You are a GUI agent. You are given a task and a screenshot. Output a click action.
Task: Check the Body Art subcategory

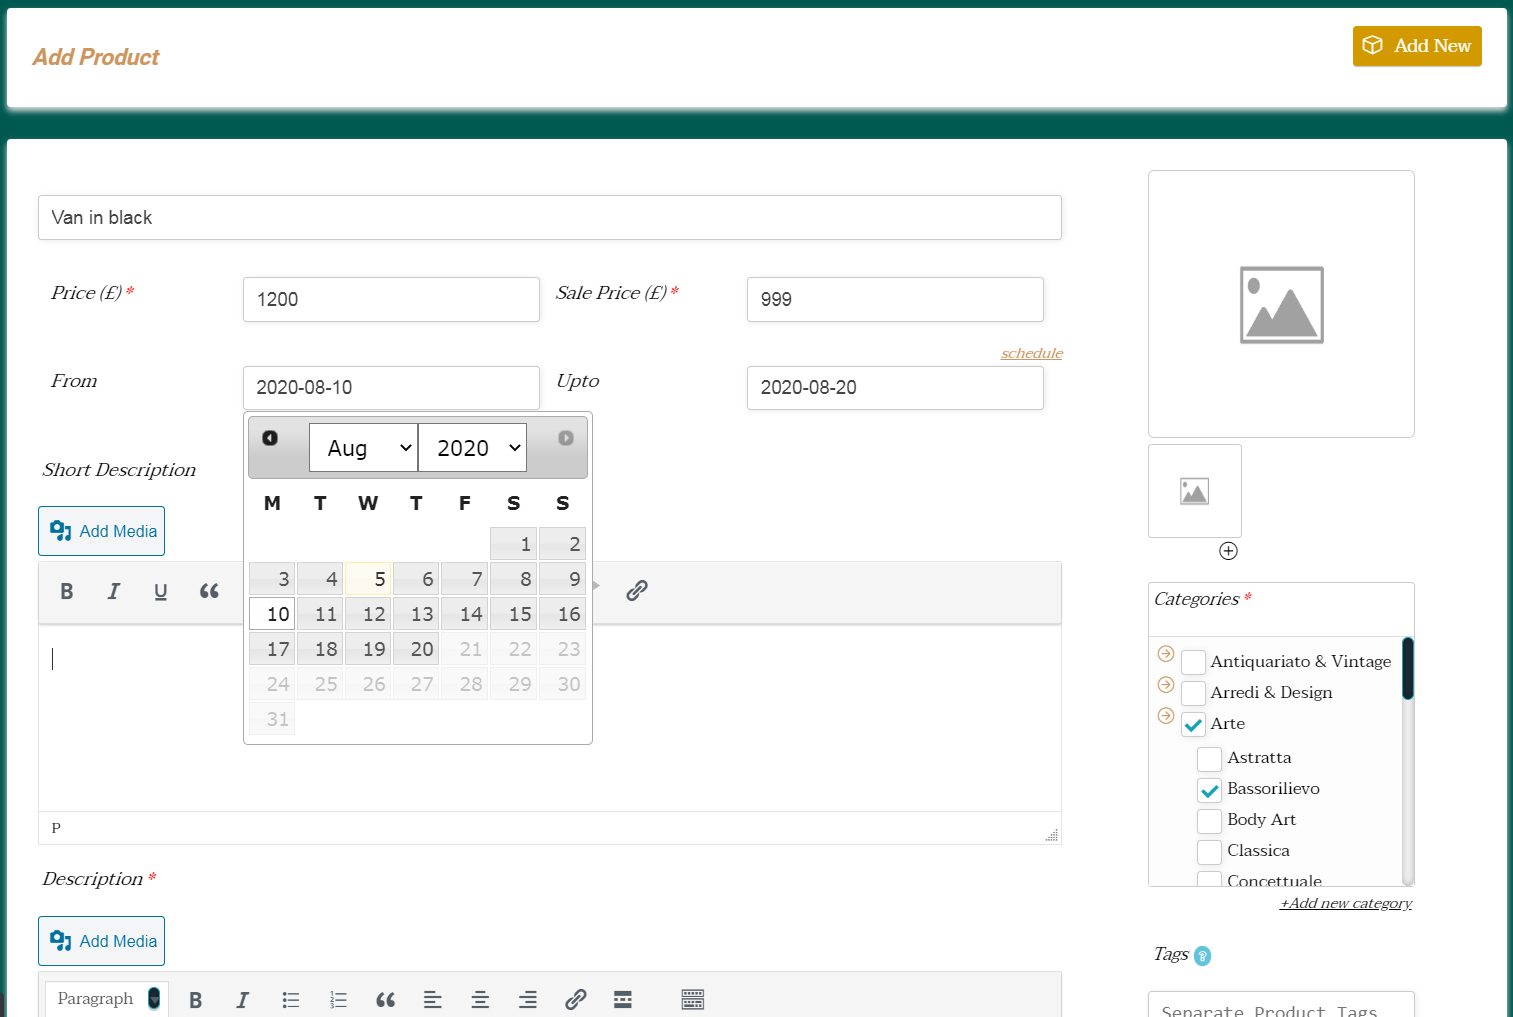coord(1209,821)
